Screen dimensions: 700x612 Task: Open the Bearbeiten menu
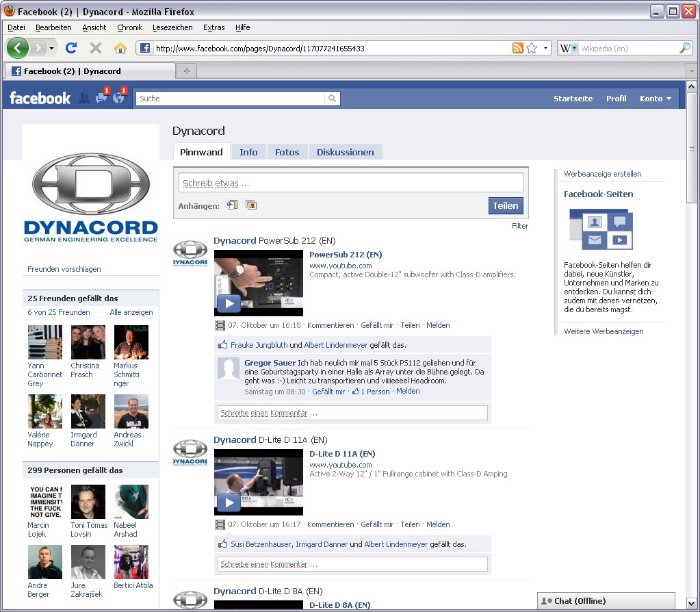coord(53,27)
